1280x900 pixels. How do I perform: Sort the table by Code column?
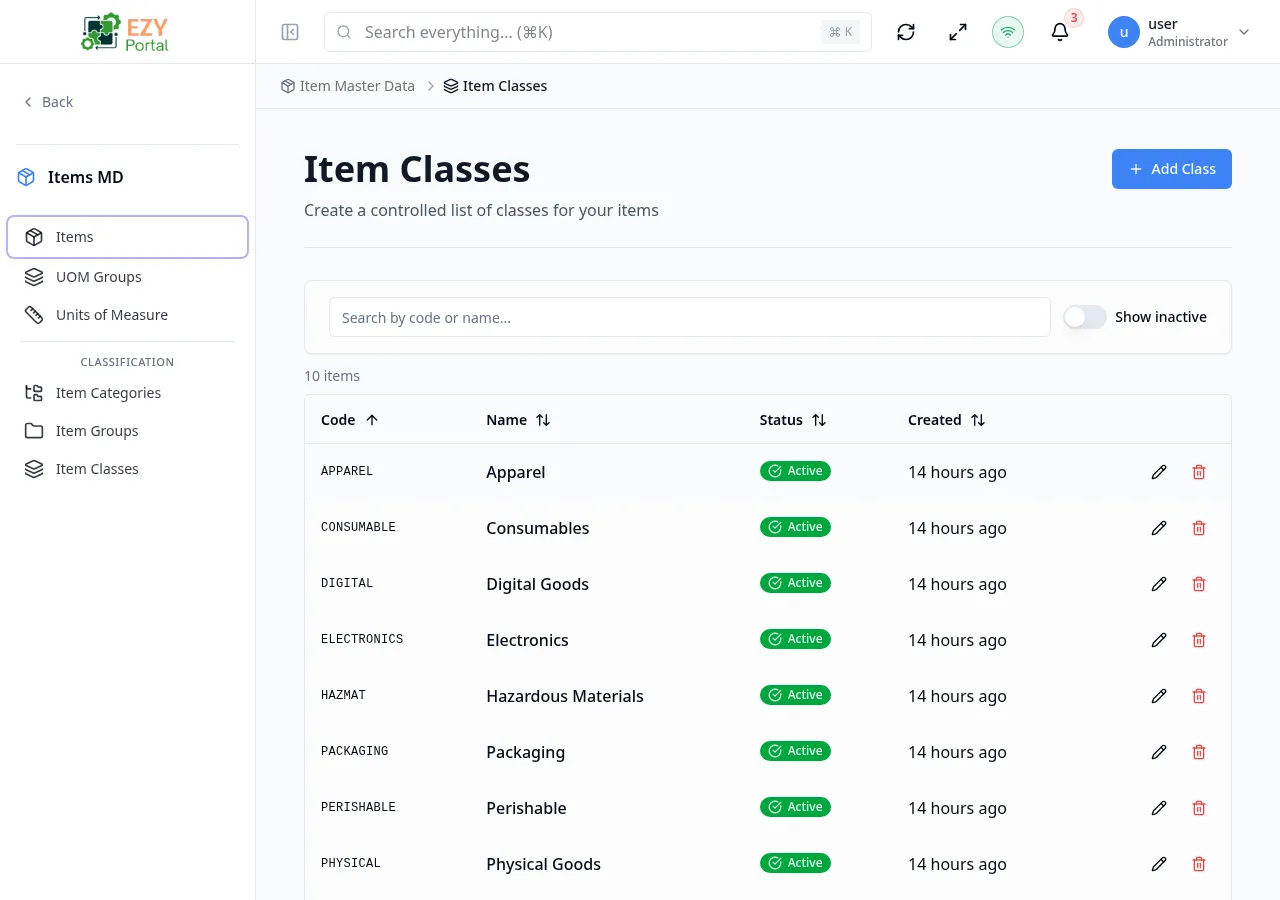tap(349, 420)
